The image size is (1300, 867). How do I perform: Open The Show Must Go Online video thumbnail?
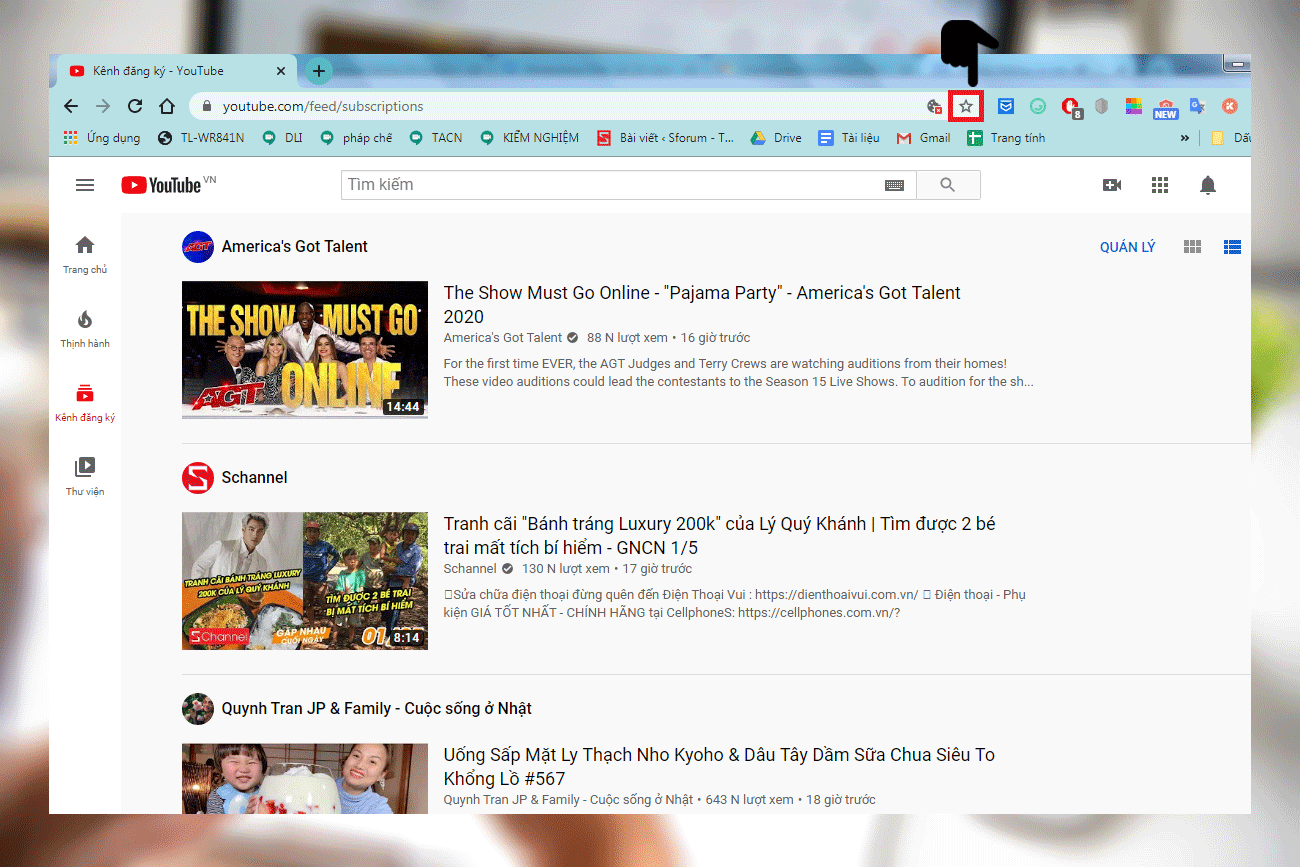[x=305, y=350]
